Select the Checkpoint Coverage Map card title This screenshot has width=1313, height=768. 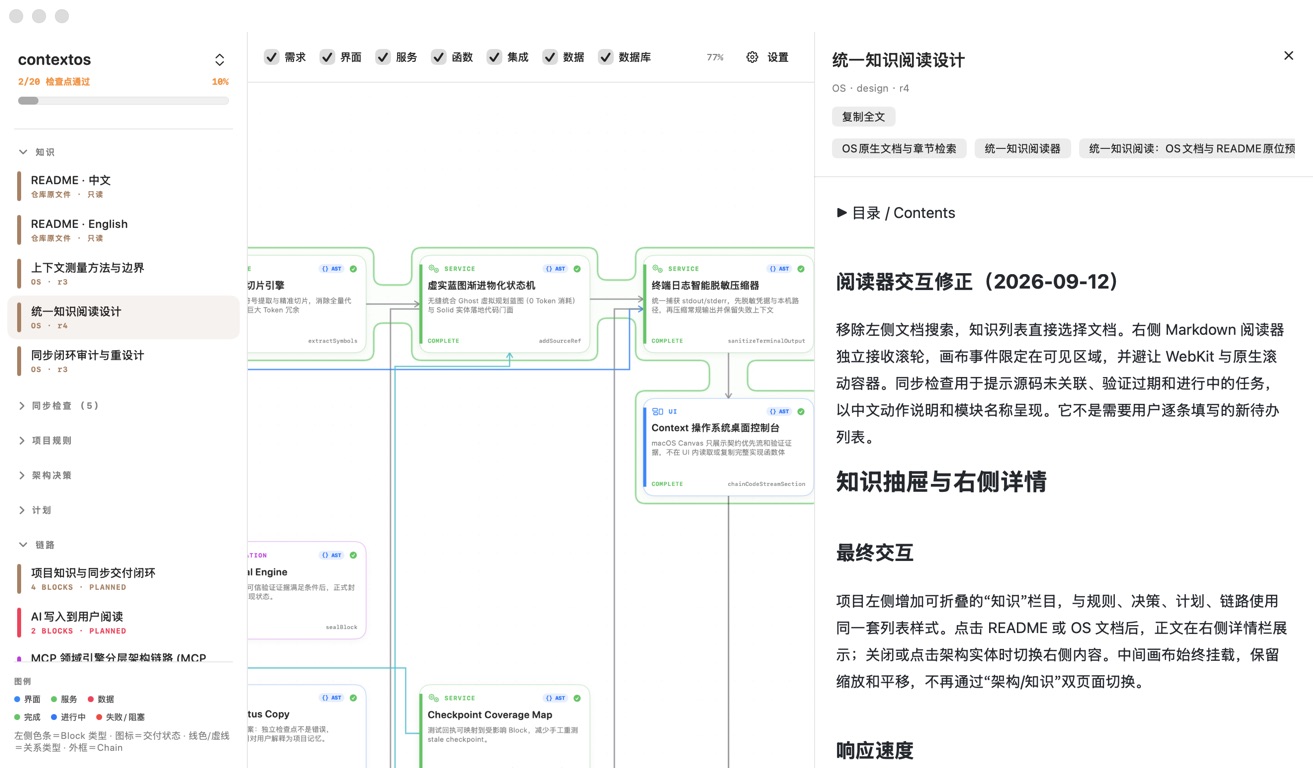[489, 715]
